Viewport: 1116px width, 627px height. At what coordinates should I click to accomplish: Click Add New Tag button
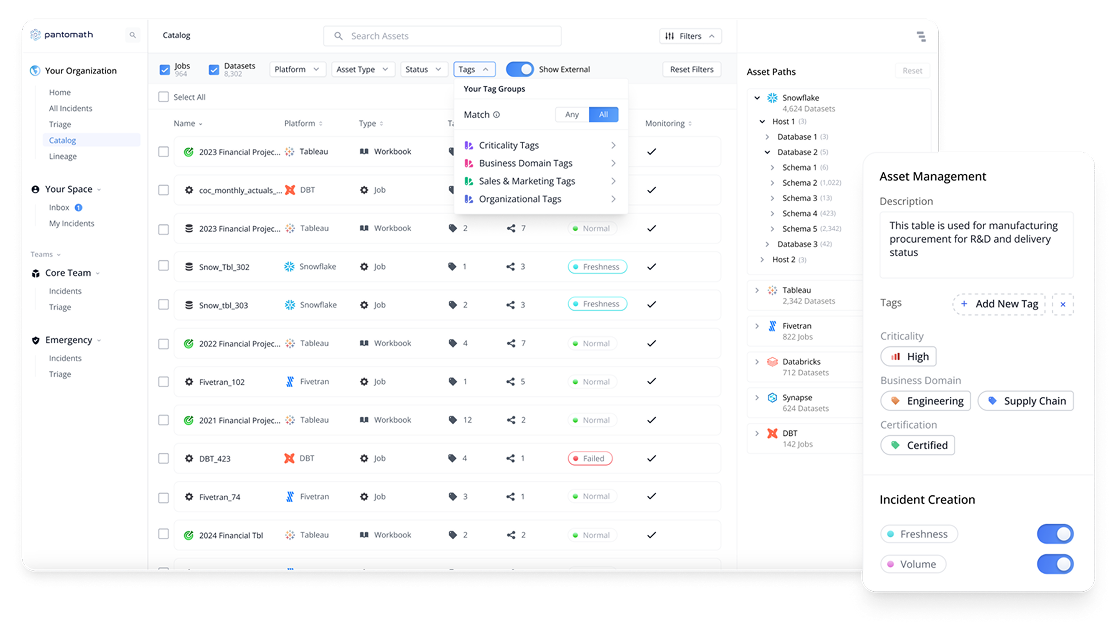999,304
